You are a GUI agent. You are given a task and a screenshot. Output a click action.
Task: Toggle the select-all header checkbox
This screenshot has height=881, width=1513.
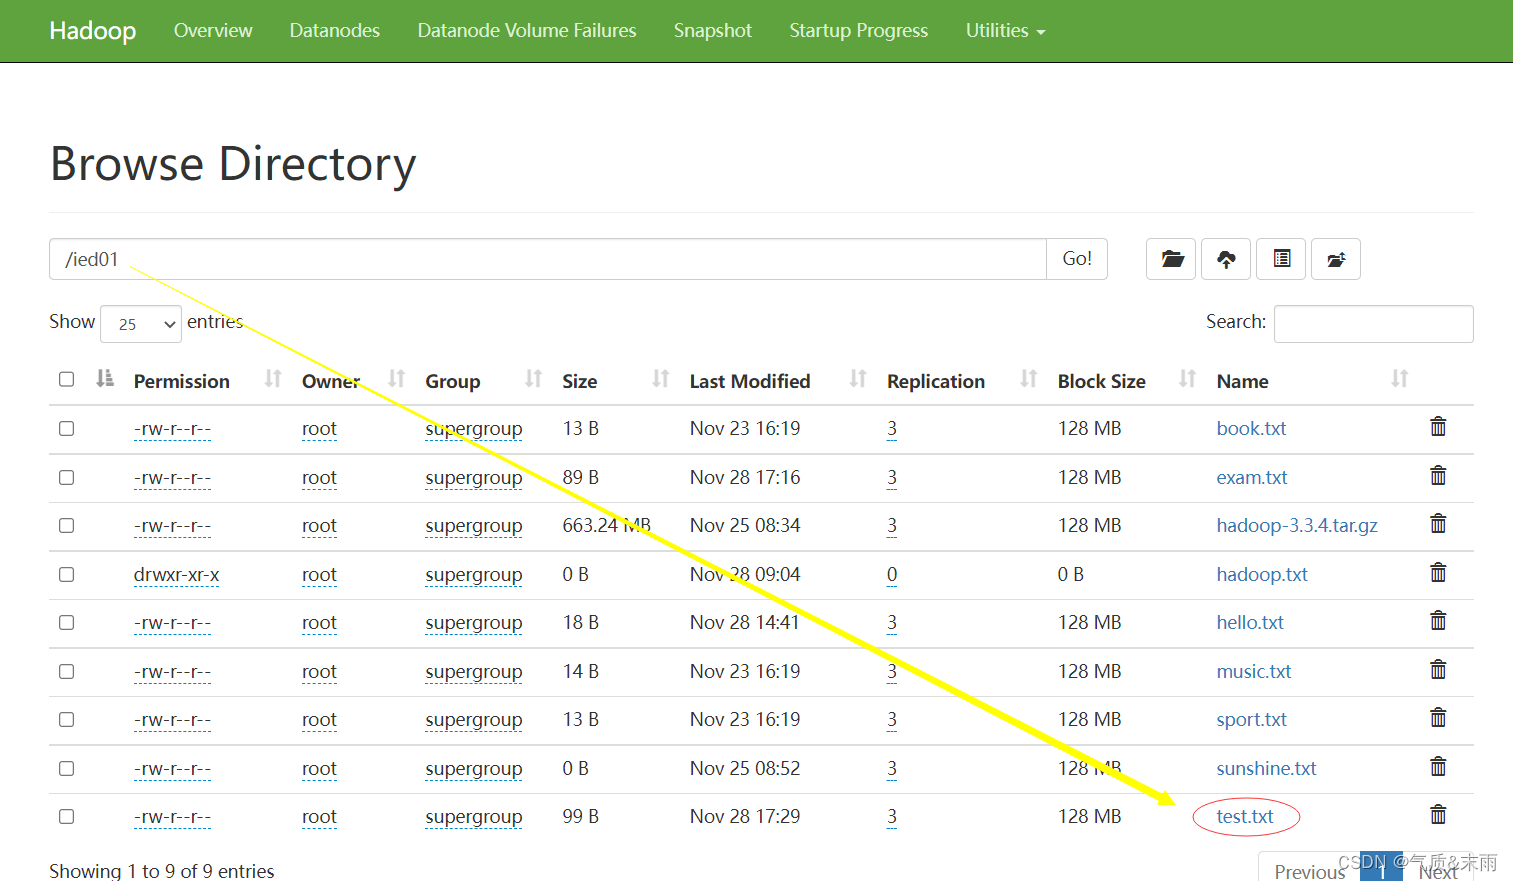tap(66, 379)
